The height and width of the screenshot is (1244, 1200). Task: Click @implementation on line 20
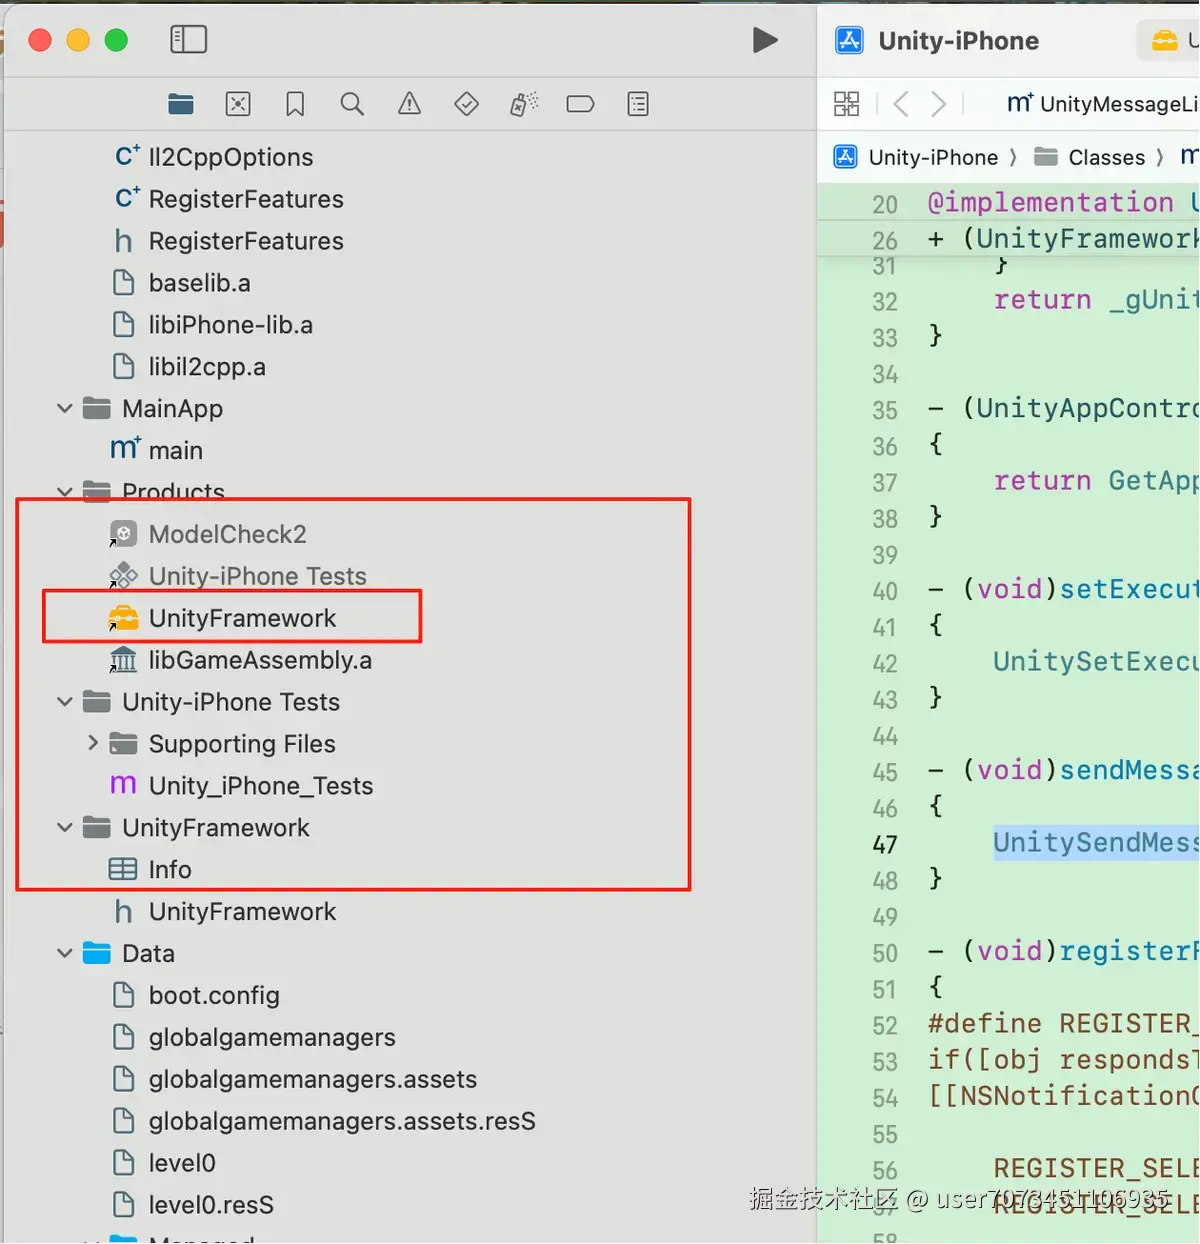coord(1050,202)
